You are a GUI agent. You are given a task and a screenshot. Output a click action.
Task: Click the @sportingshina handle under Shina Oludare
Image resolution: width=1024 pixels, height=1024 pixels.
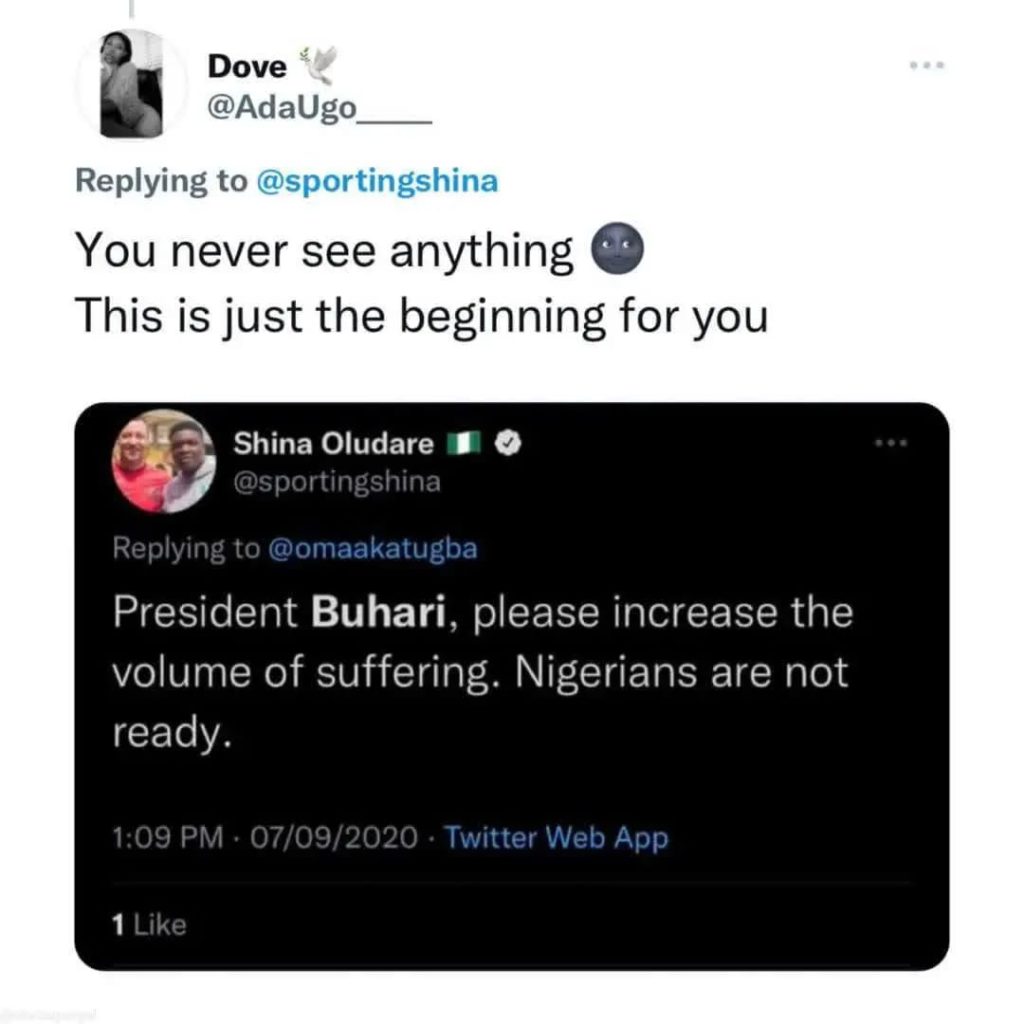click(336, 481)
